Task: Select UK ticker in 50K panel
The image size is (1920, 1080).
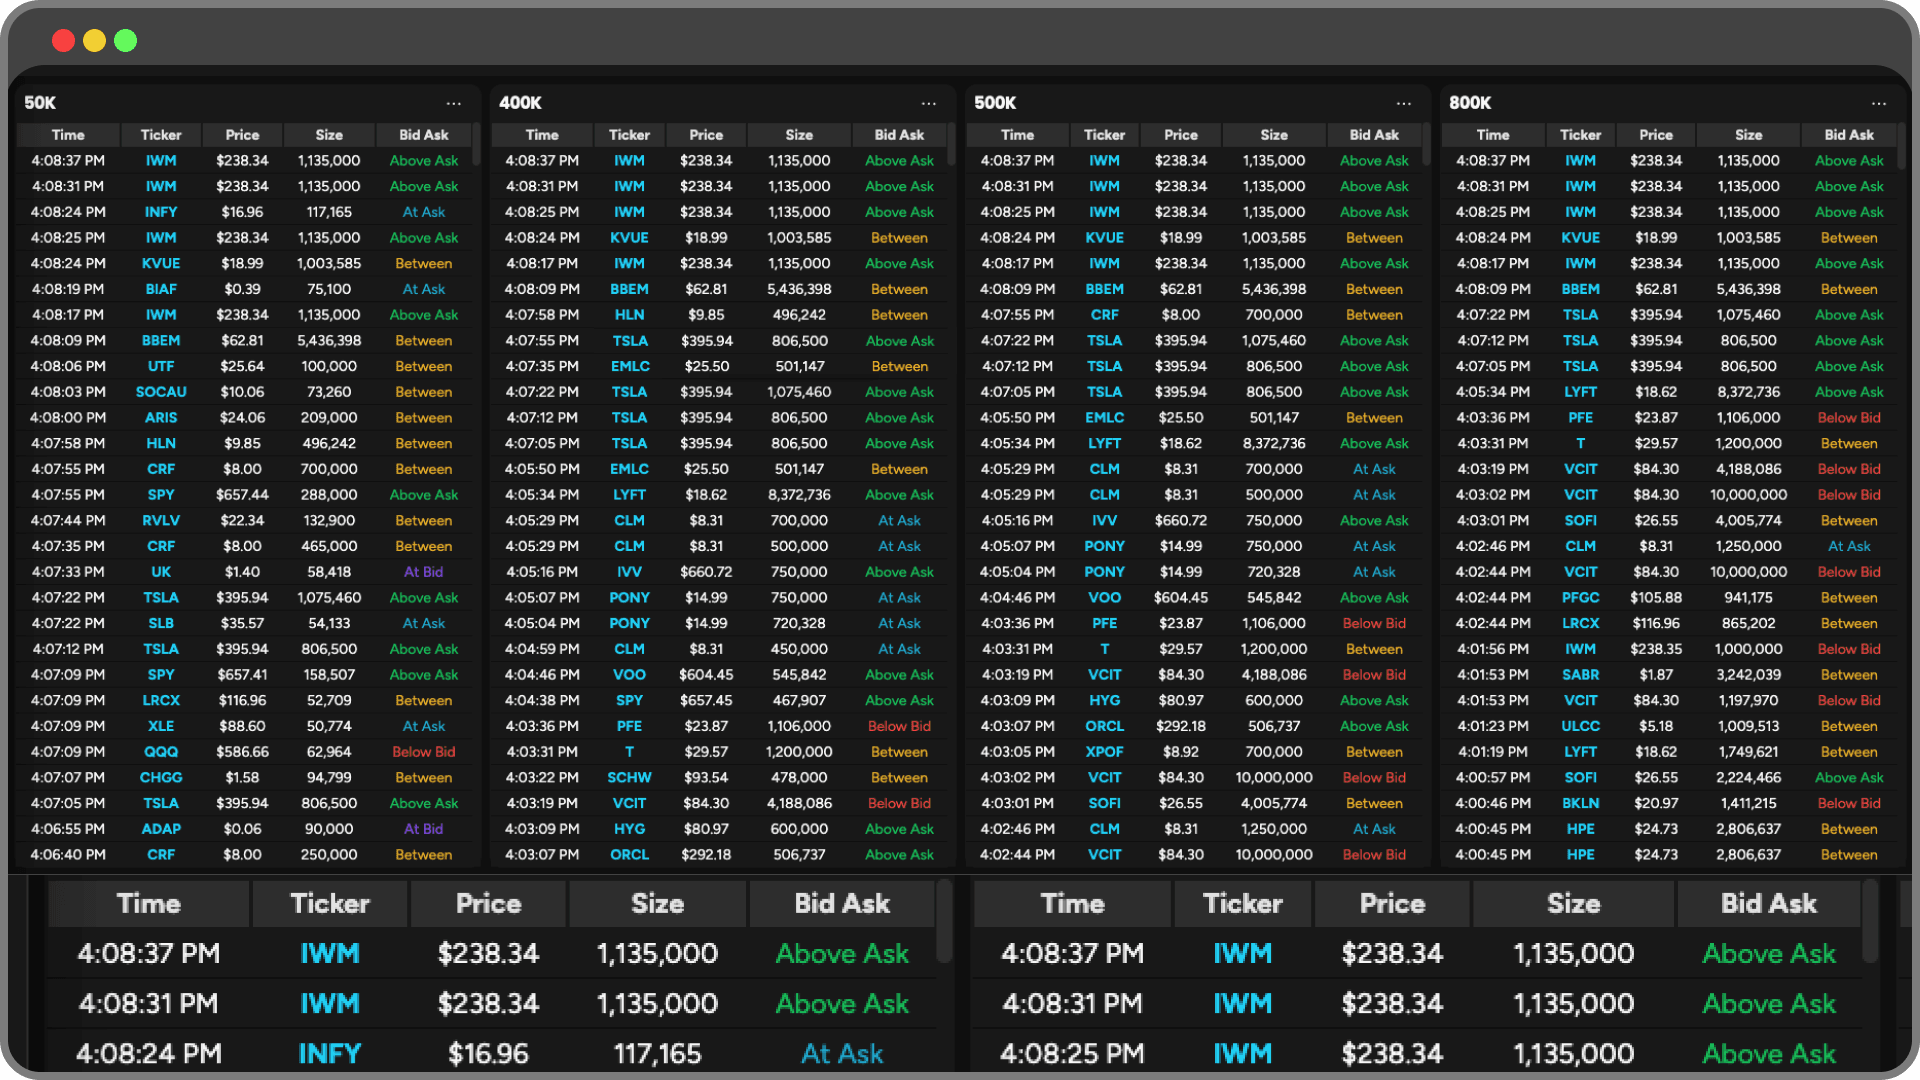Action: [x=161, y=572]
